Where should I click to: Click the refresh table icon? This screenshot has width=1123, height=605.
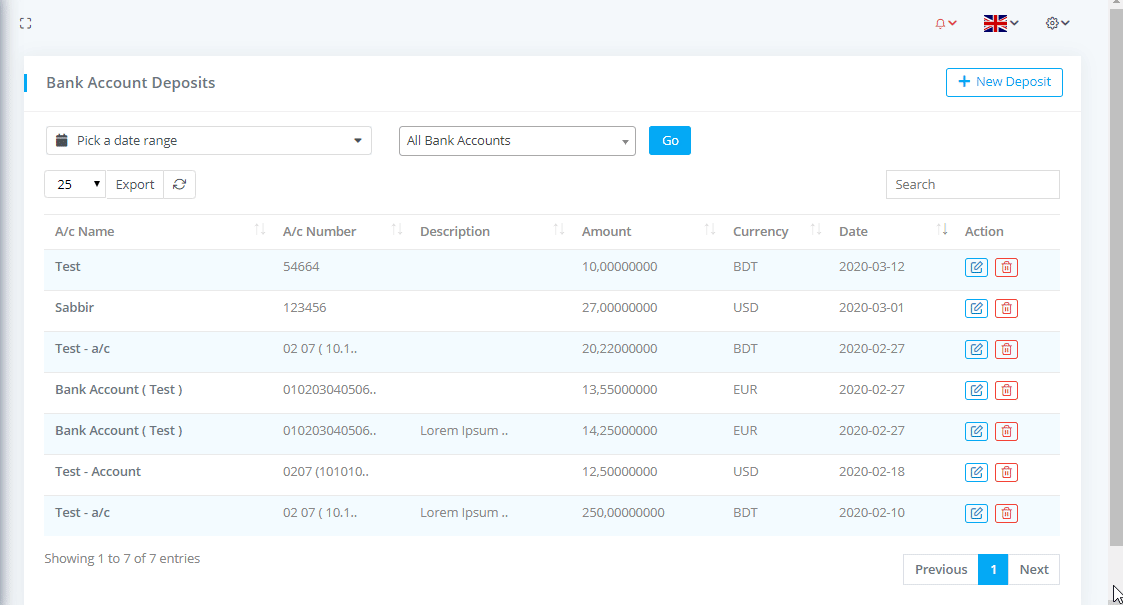179,184
